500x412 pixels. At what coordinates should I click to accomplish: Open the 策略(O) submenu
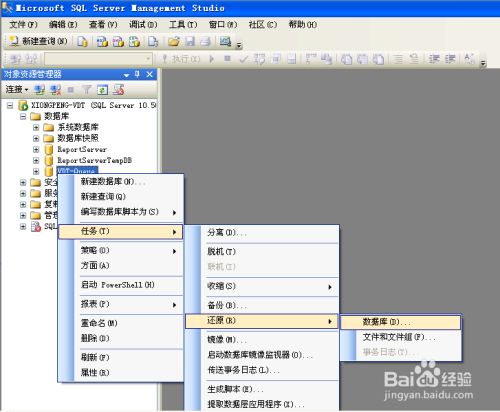click(x=121, y=251)
